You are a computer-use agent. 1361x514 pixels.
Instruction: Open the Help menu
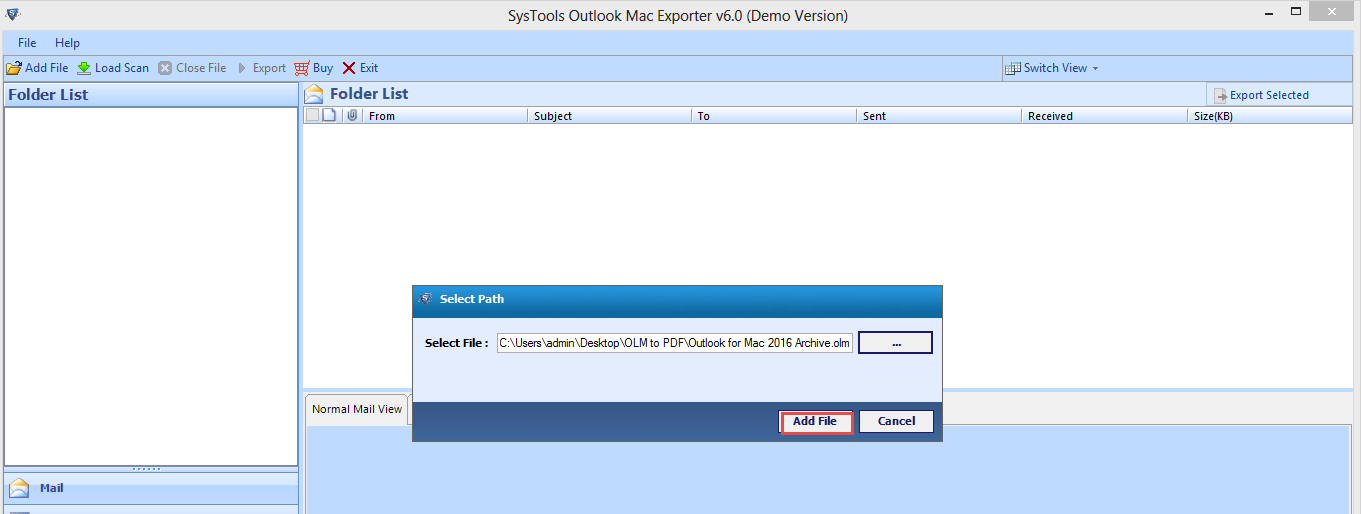tap(68, 43)
